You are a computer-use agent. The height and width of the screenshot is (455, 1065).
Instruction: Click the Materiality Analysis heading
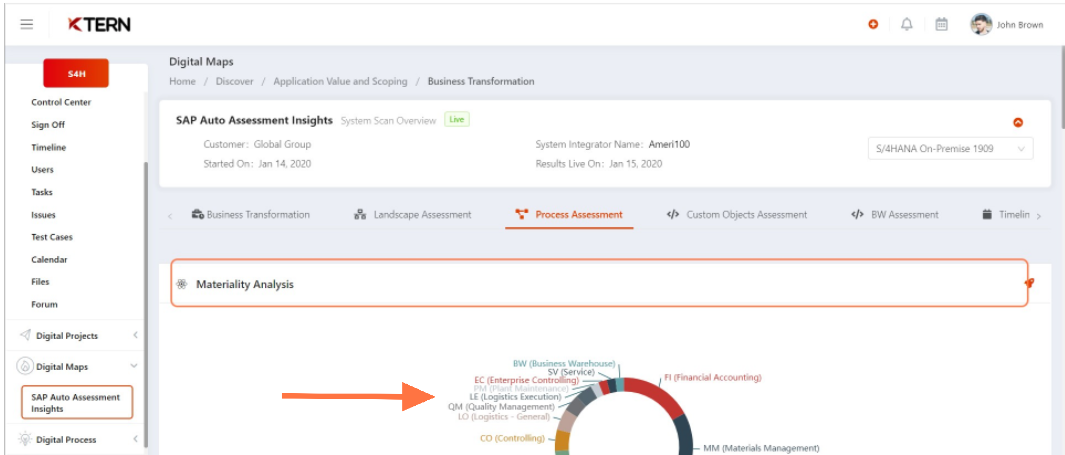tap(245, 285)
